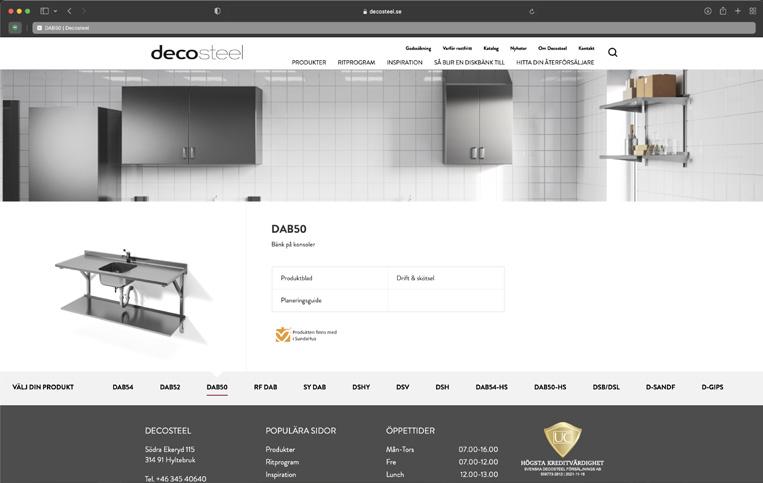Open the Katalog top link
The width and height of the screenshot is (763, 483).
click(491, 48)
